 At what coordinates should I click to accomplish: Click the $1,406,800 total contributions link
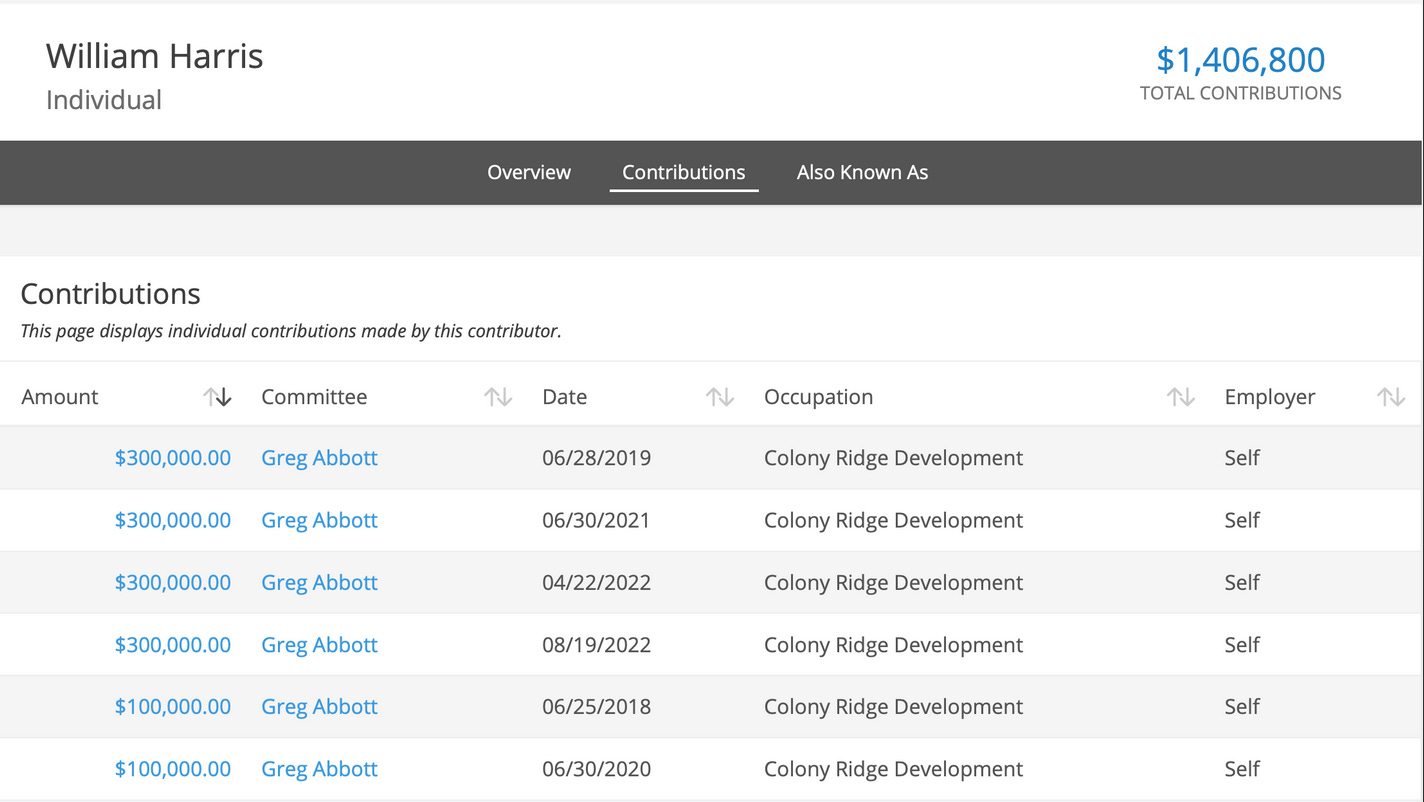(1241, 60)
